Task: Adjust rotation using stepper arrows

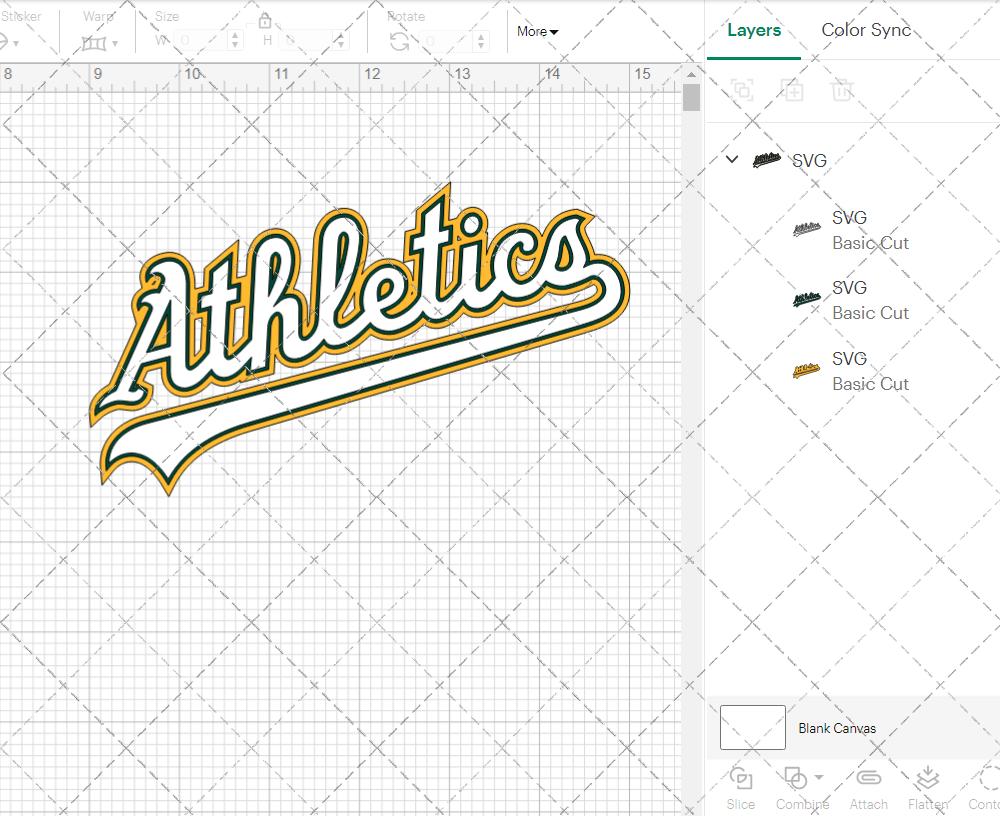Action: coord(482,41)
